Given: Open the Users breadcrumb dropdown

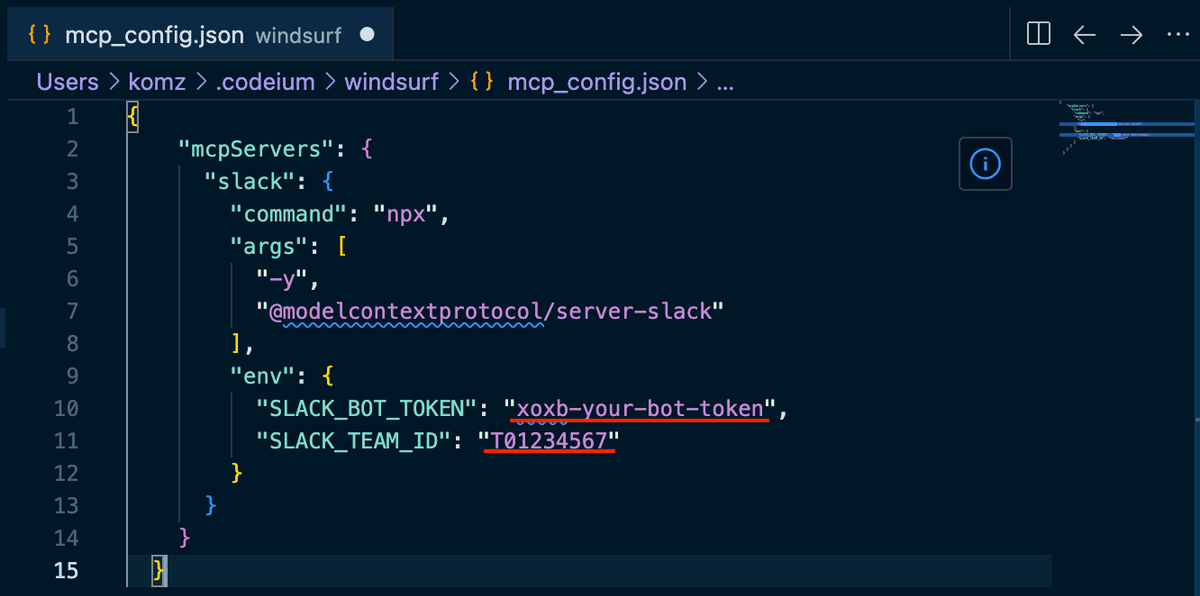Looking at the screenshot, I should point(66,81).
